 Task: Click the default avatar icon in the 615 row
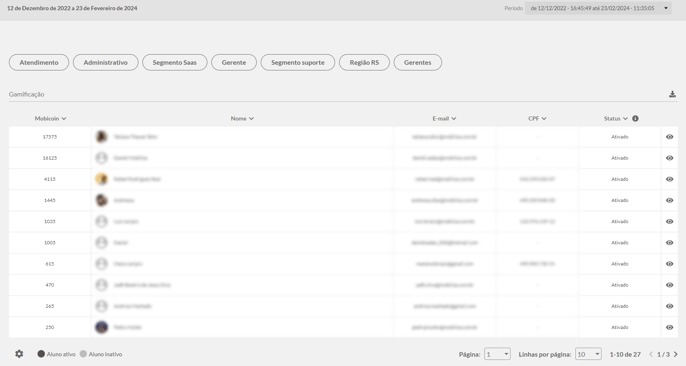102,264
